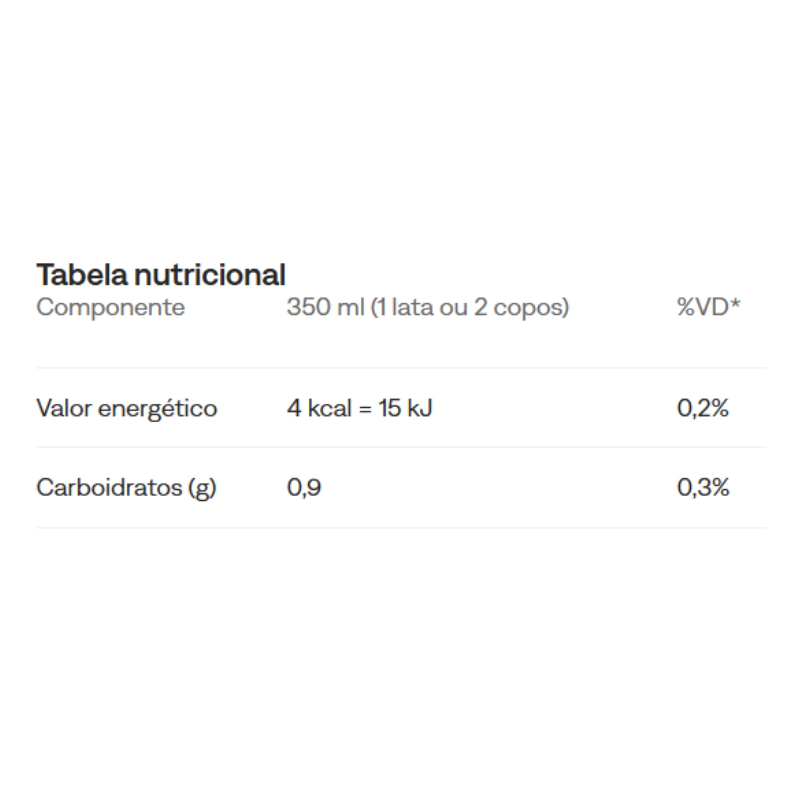Viewport: 810px width, 810px height.
Task: Click the 4 kcal energy text
Action: 319,408
